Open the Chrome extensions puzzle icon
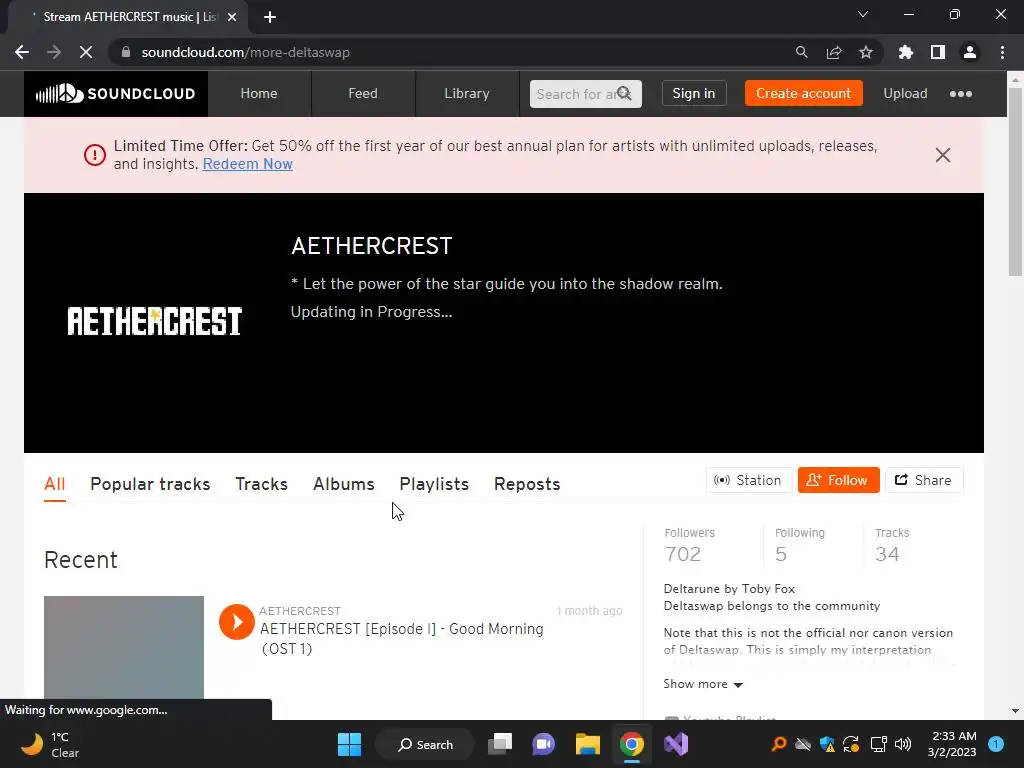 click(x=906, y=52)
